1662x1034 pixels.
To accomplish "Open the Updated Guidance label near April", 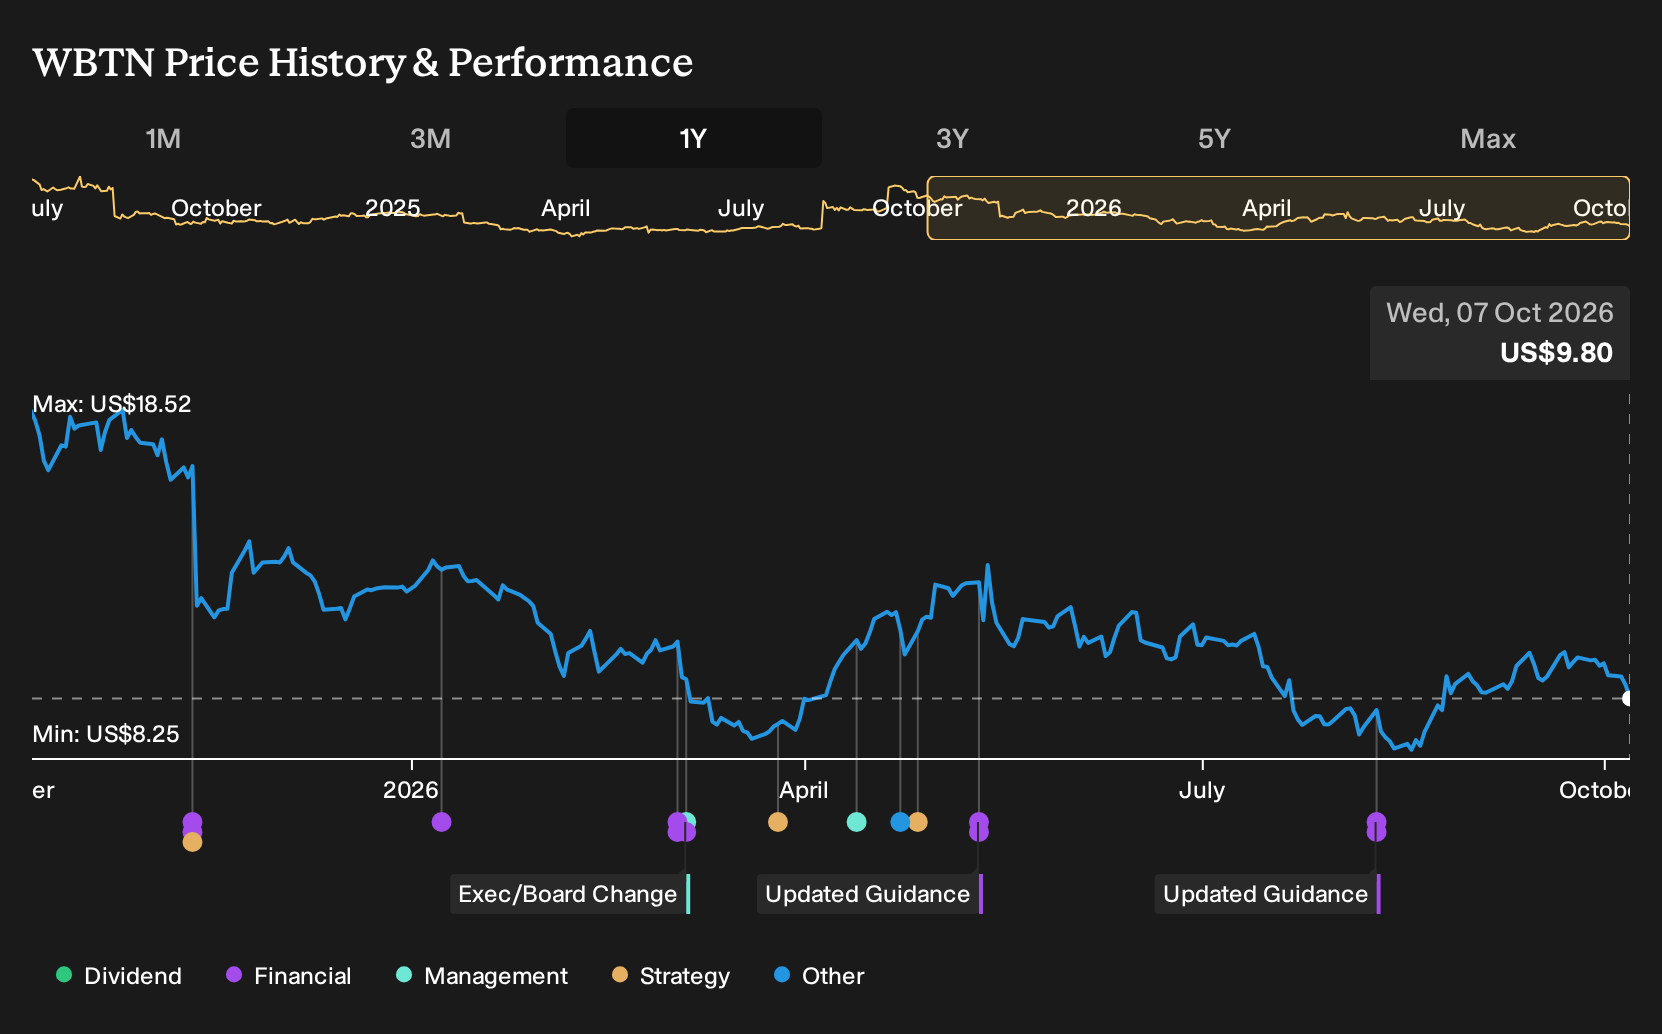I will pos(870,894).
